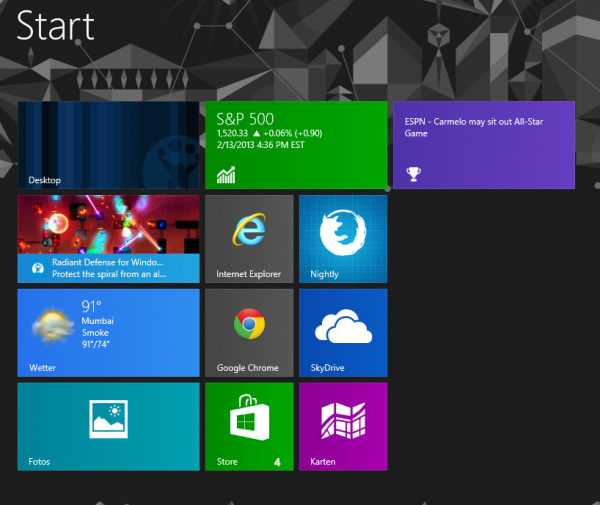This screenshot has height=505, width=600.
Task: Click the Store update count 4
Action: coord(277,462)
